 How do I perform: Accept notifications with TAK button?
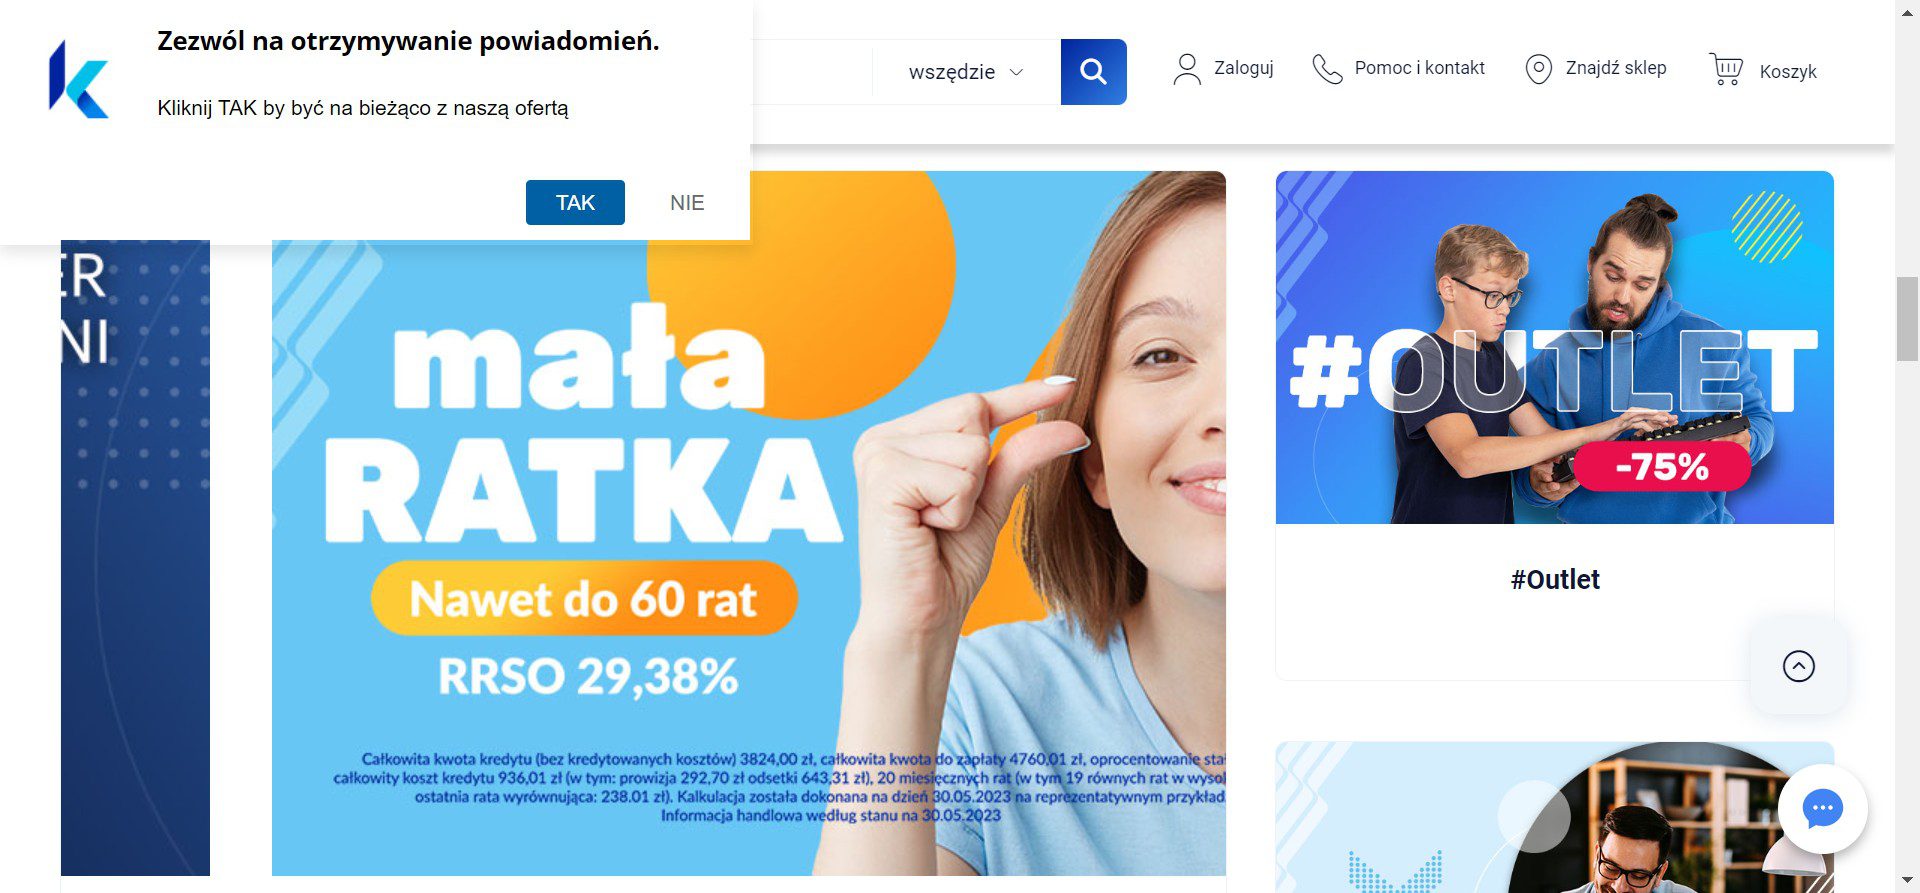click(575, 202)
